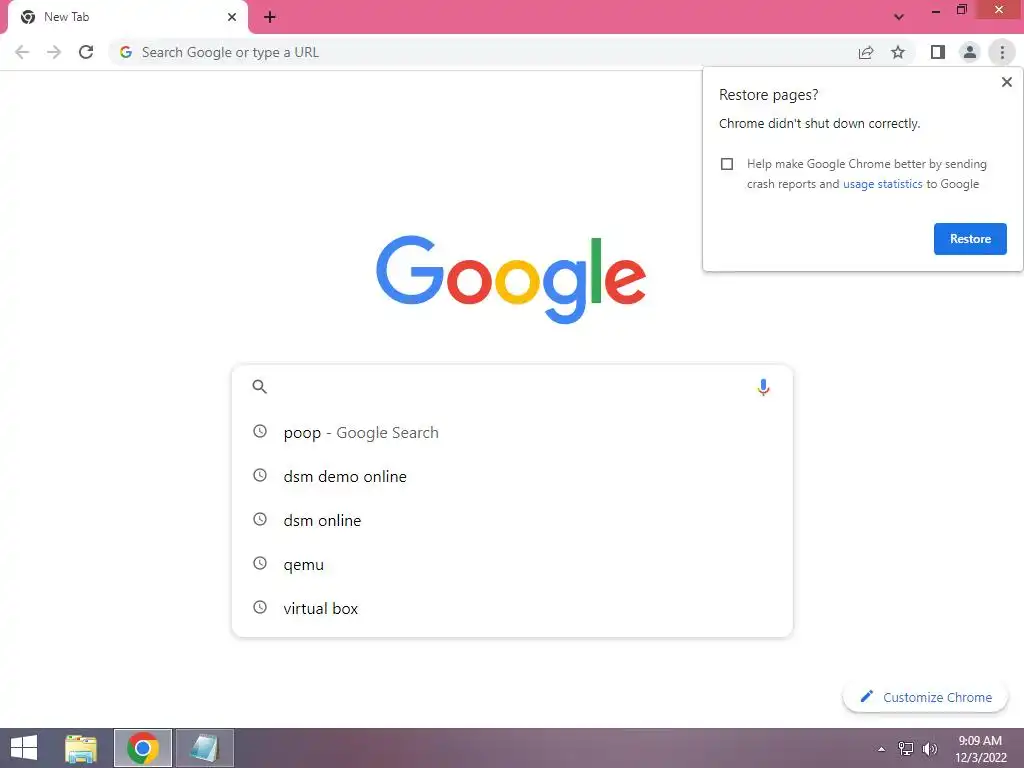Show hidden system tray icons

click(881, 749)
